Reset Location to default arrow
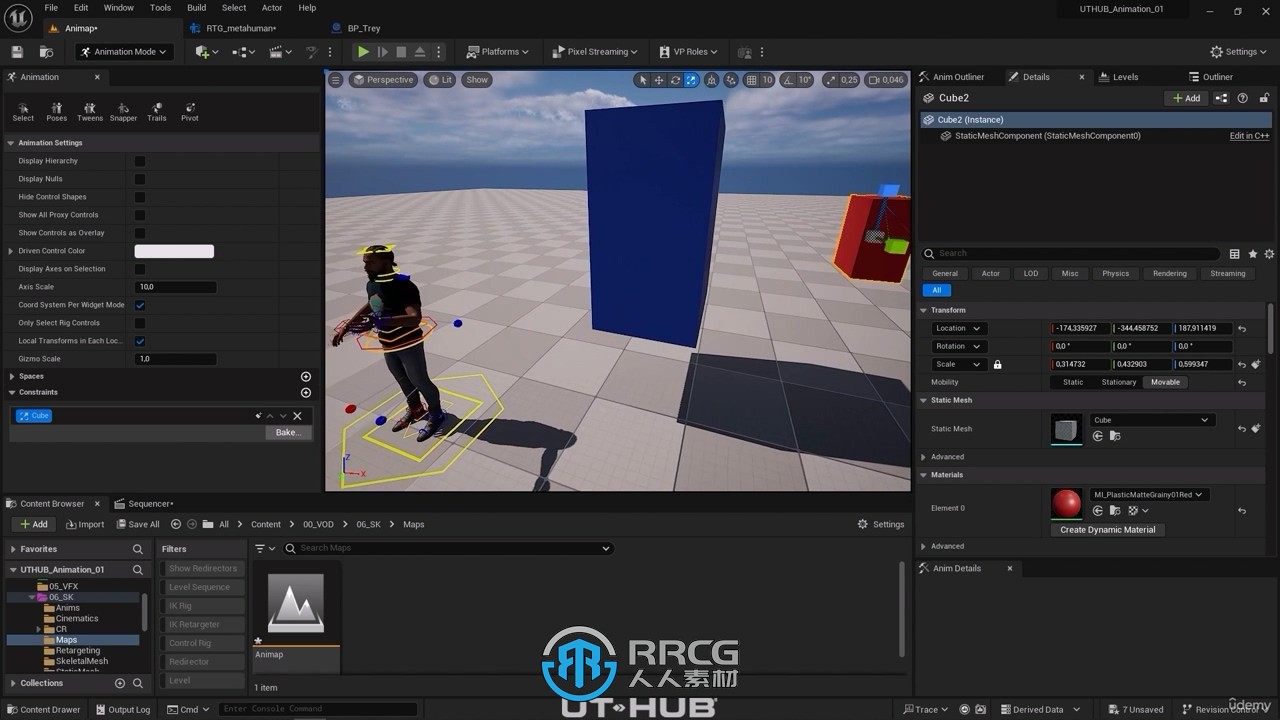1280x720 pixels. click(x=1242, y=328)
